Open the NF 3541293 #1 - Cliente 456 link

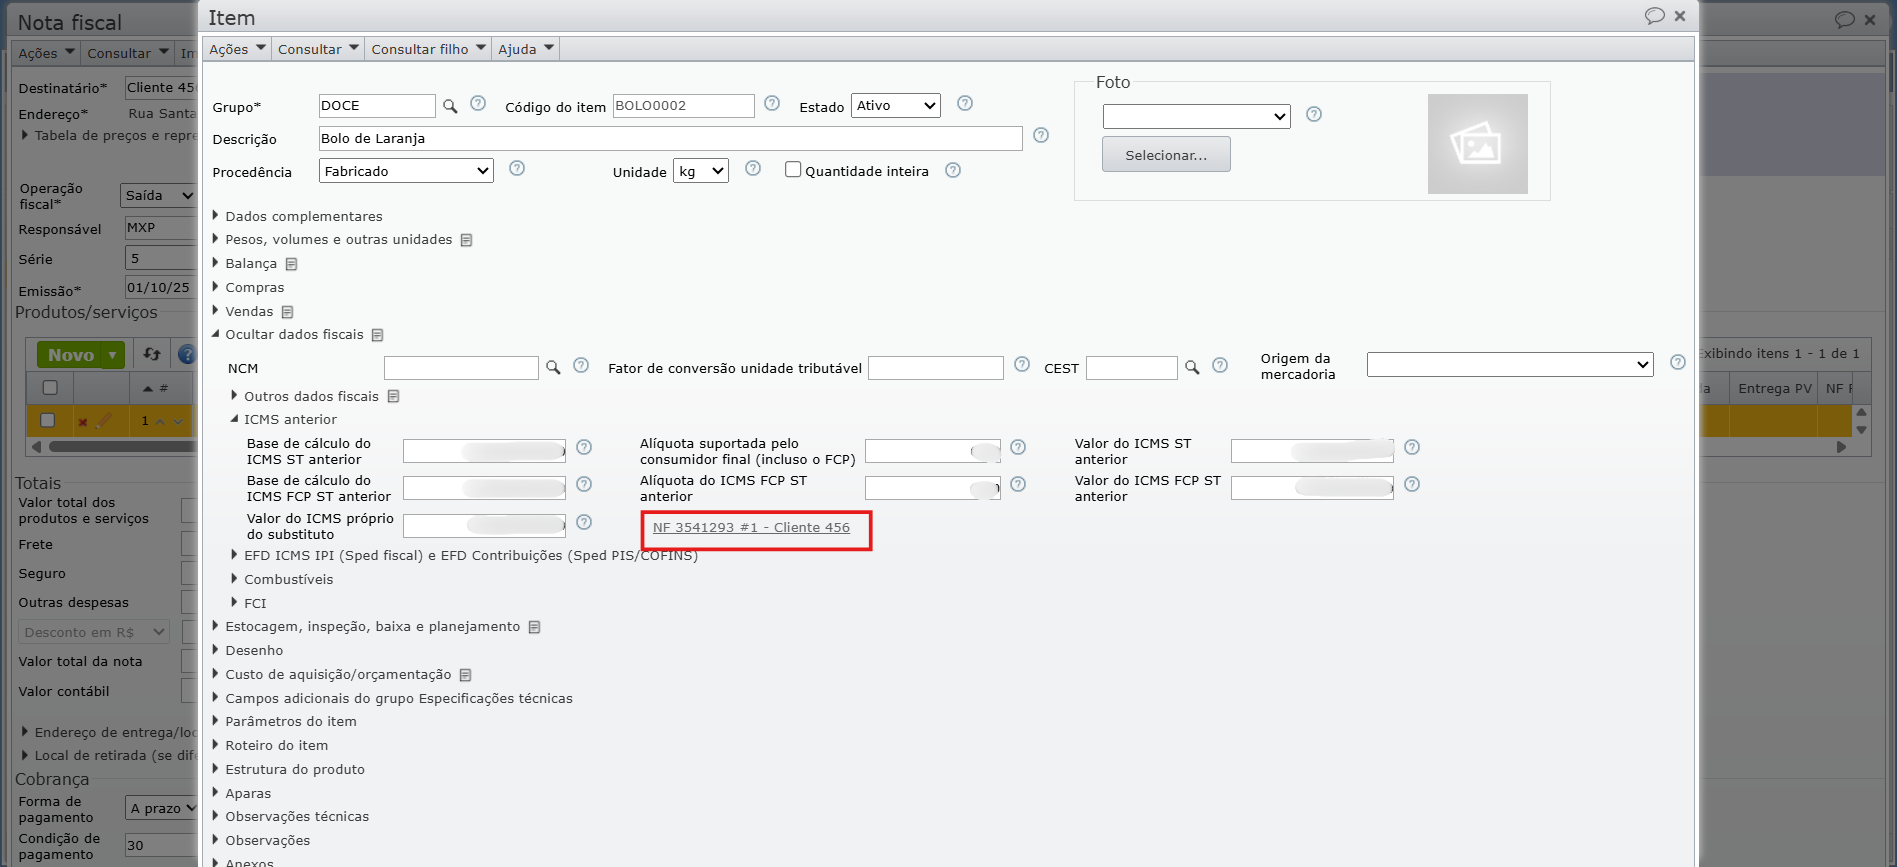[751, 528]
